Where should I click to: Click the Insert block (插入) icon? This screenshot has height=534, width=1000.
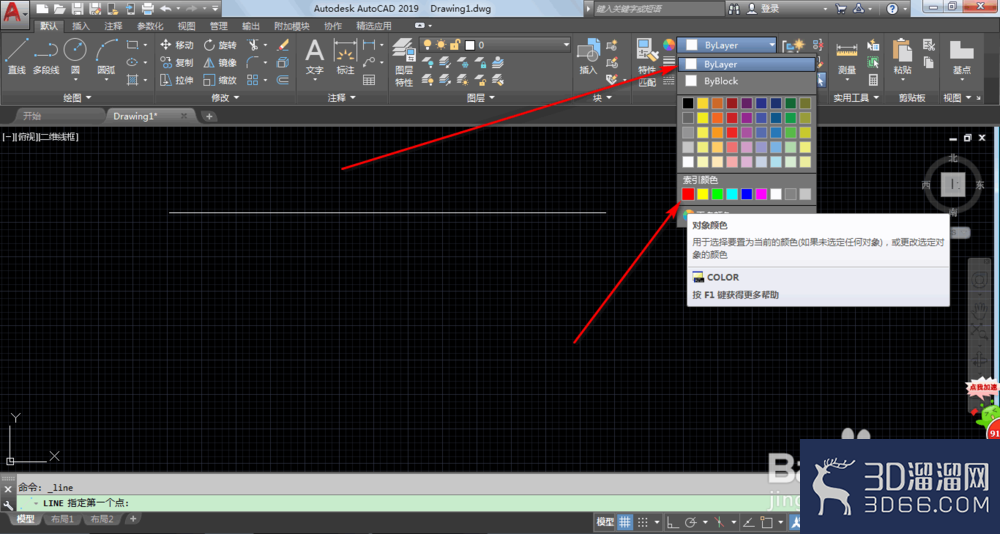(588, 57)
